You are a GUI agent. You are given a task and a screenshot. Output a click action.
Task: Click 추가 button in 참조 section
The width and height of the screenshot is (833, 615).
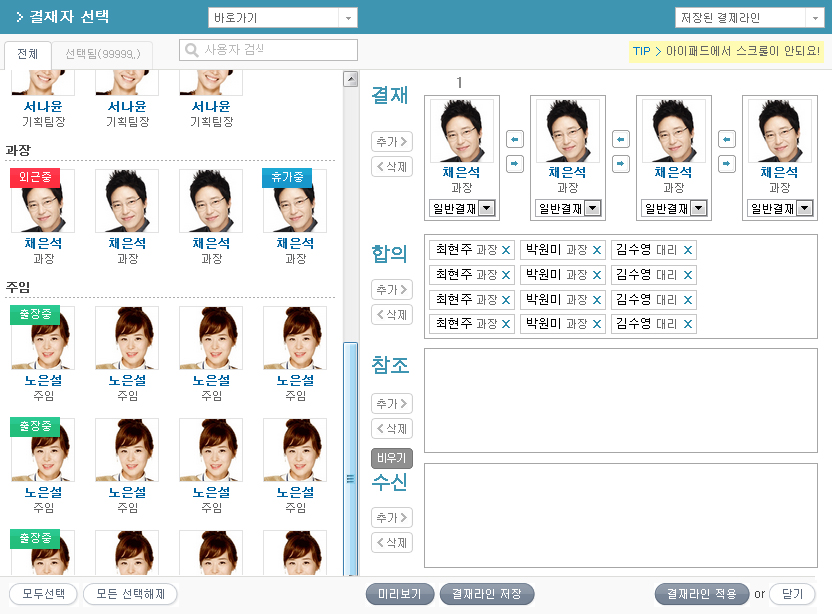391,404
